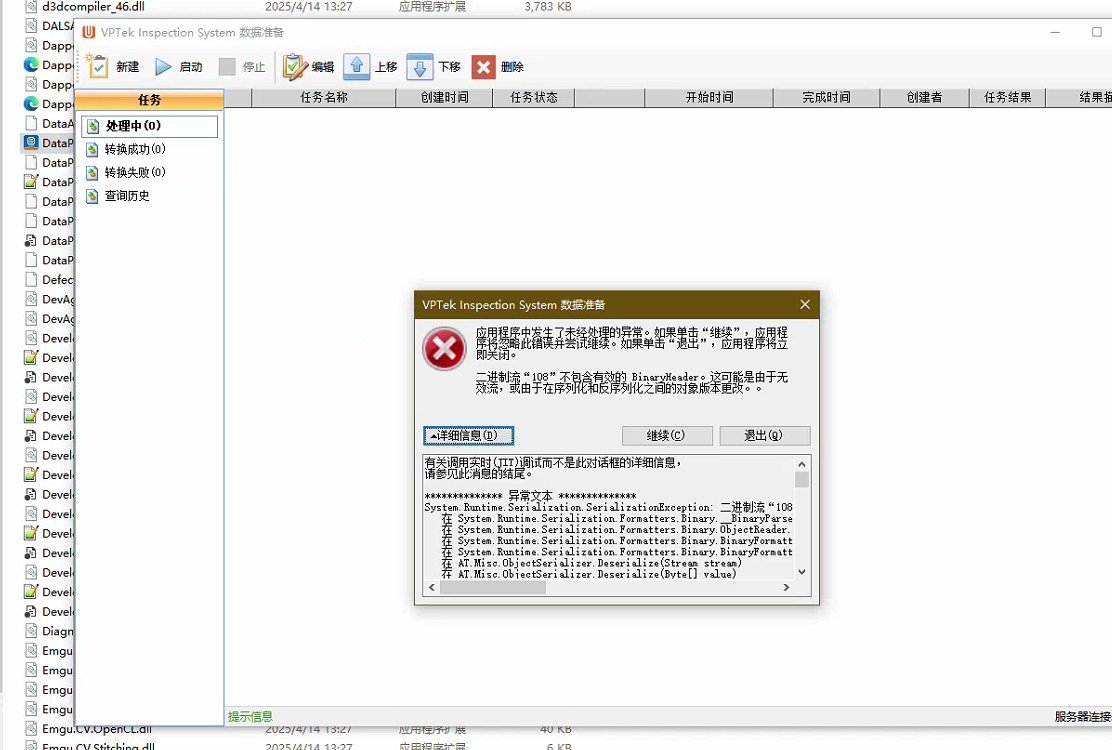
Task: Click the 3,783 KB size in Explorer
Action: pos(547,6)
